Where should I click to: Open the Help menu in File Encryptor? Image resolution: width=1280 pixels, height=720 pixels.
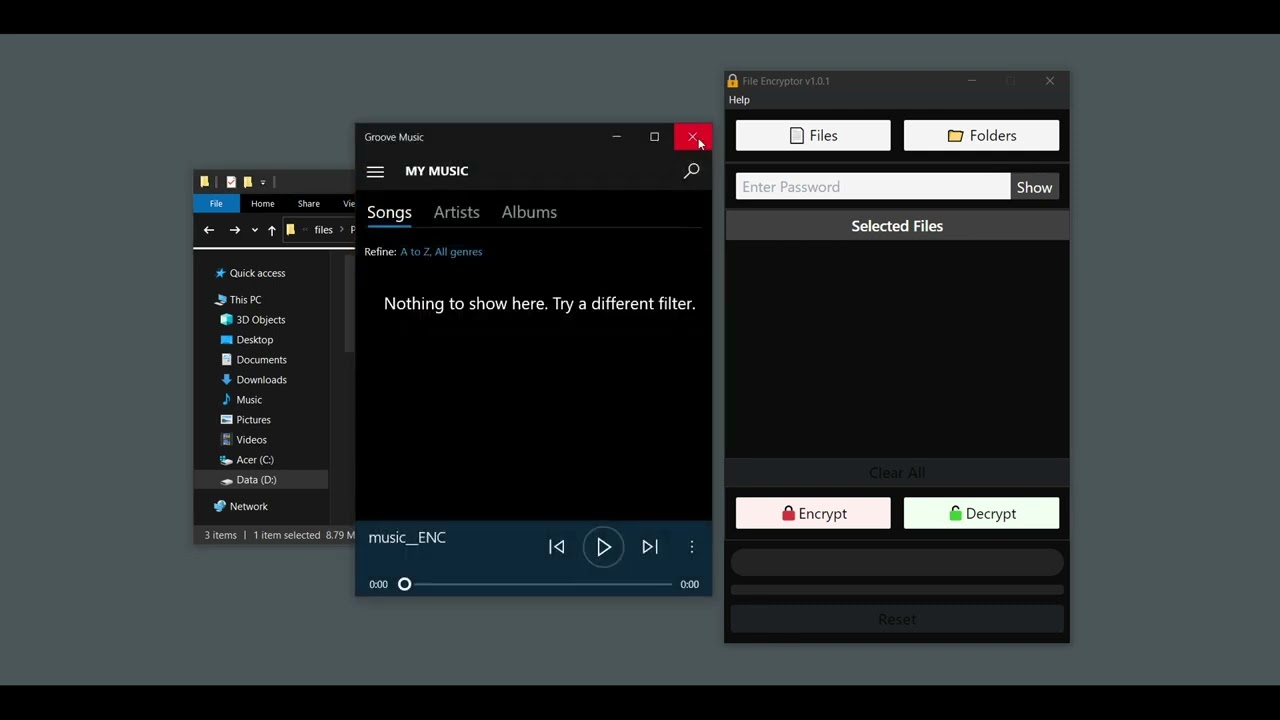pos(739,100)
